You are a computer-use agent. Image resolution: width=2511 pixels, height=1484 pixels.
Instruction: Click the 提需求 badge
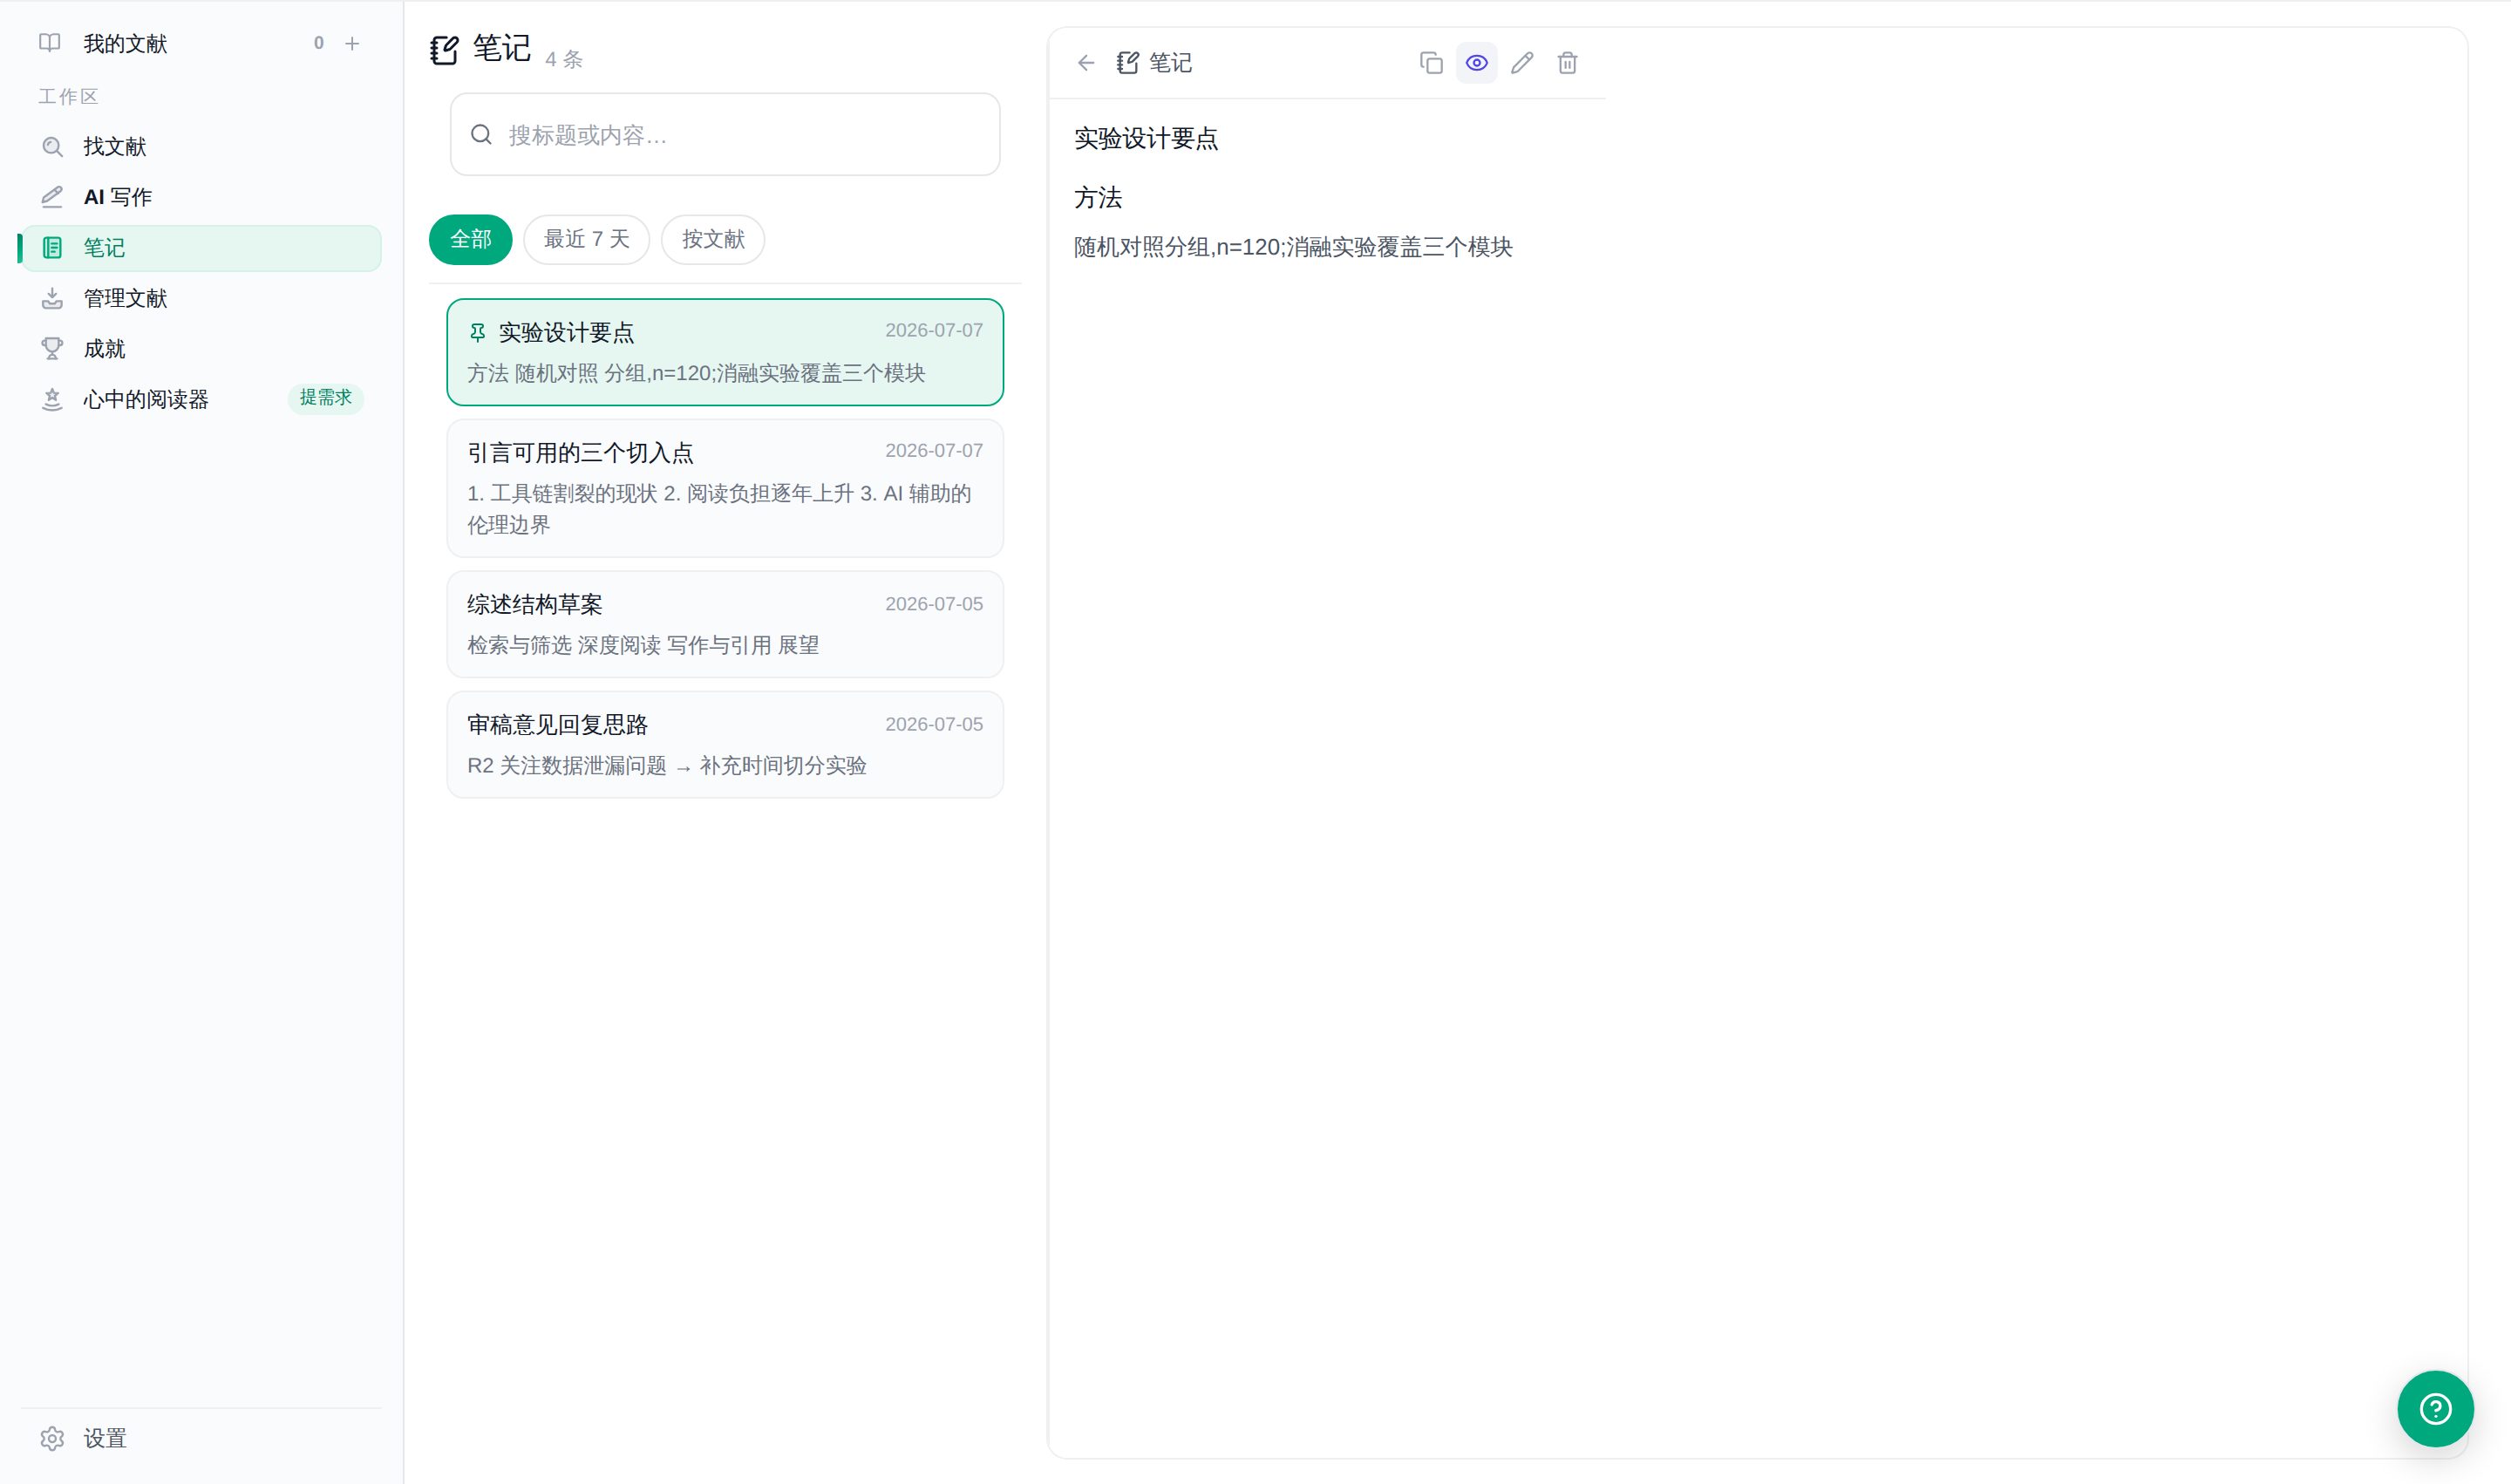pos(326,398)
